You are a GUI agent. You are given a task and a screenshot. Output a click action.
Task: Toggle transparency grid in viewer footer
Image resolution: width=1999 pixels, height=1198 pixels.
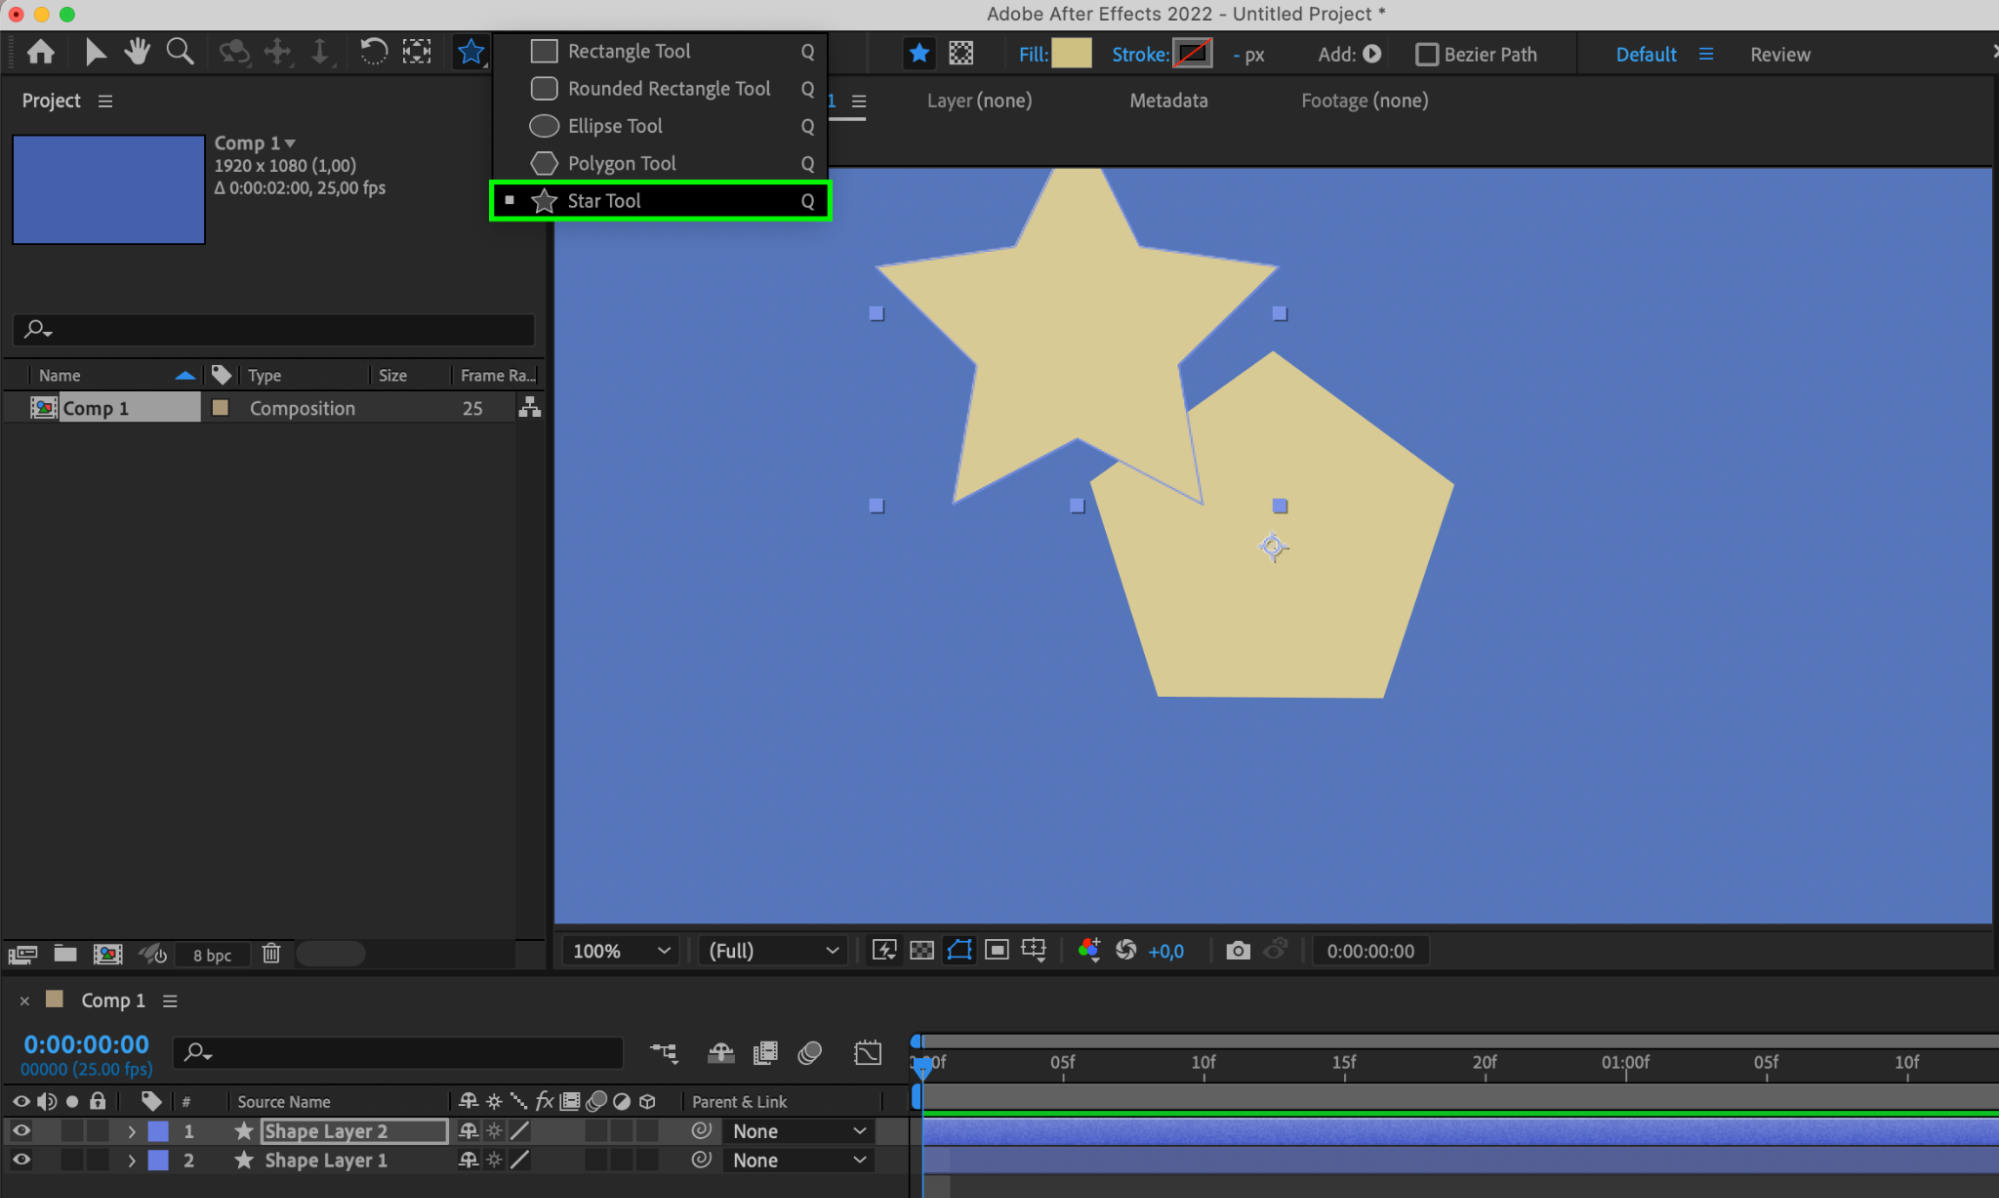922,951
